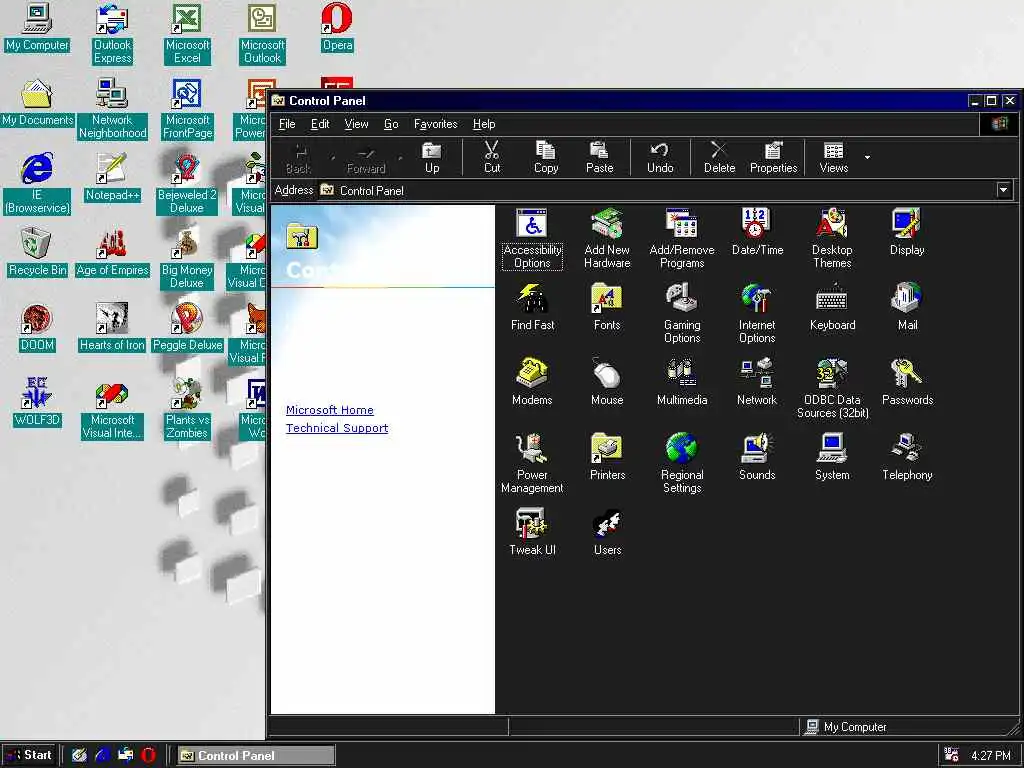Select the Network Neighborhood desktop icon
Viewport: 1024px width, 768px height.
click(112, 109)
